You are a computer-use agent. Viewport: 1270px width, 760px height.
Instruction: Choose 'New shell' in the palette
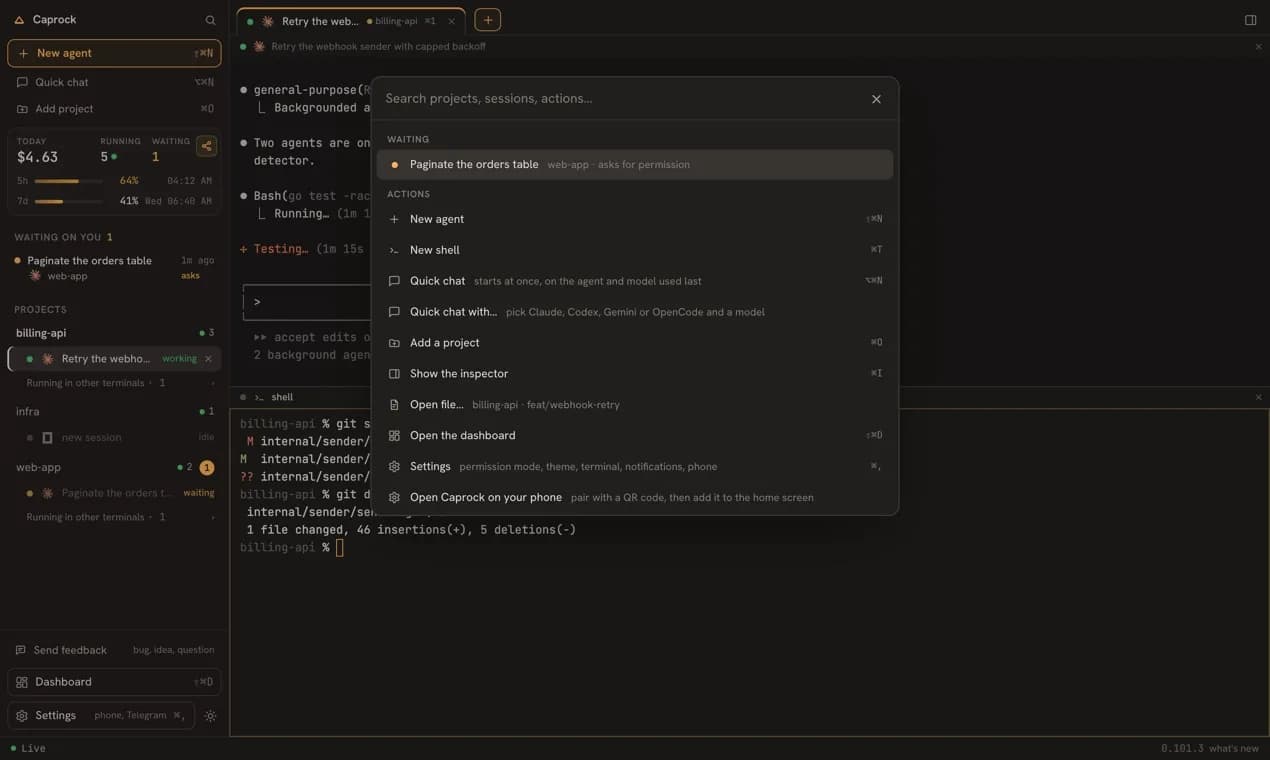tap(635, 250)
